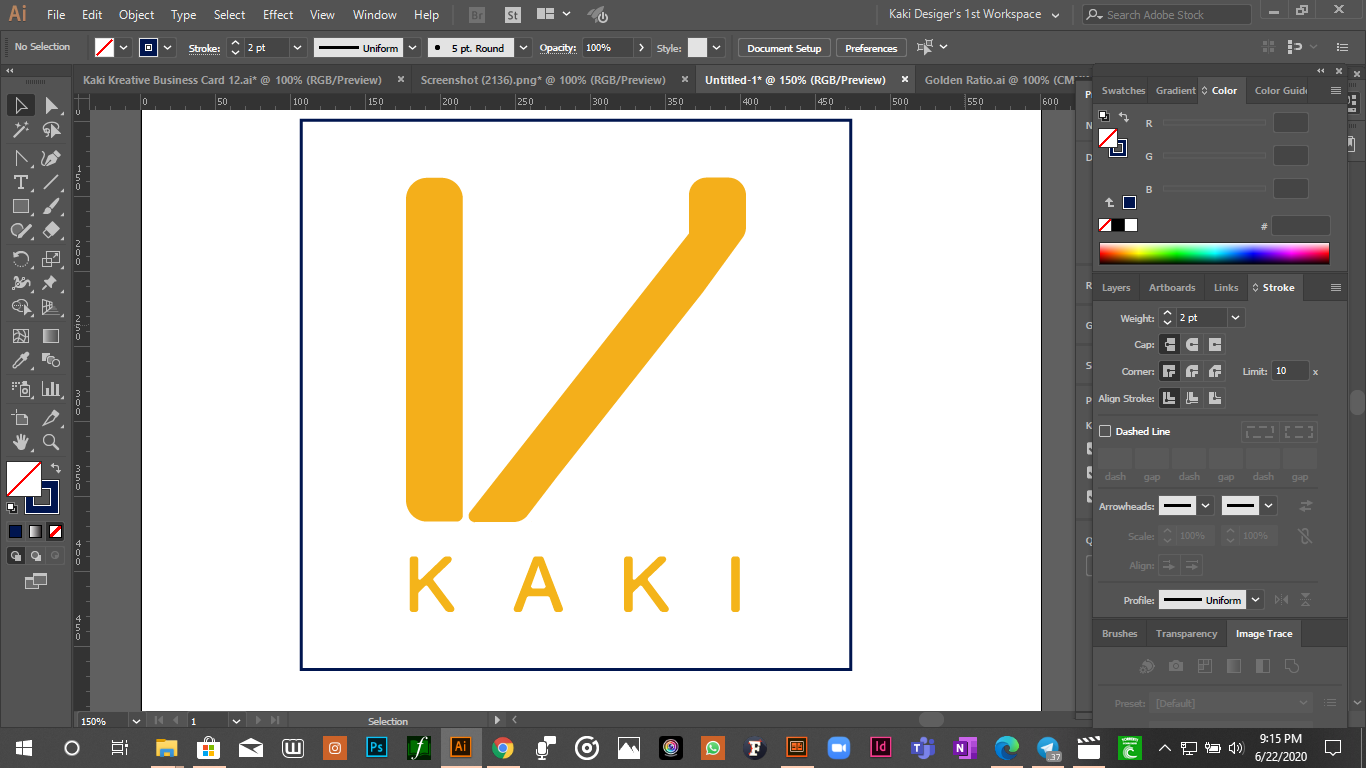Viewport: 1366px width, 768px height.
Task: Expand the Opacity dropdown arrow
Action: tap(640, 48)
